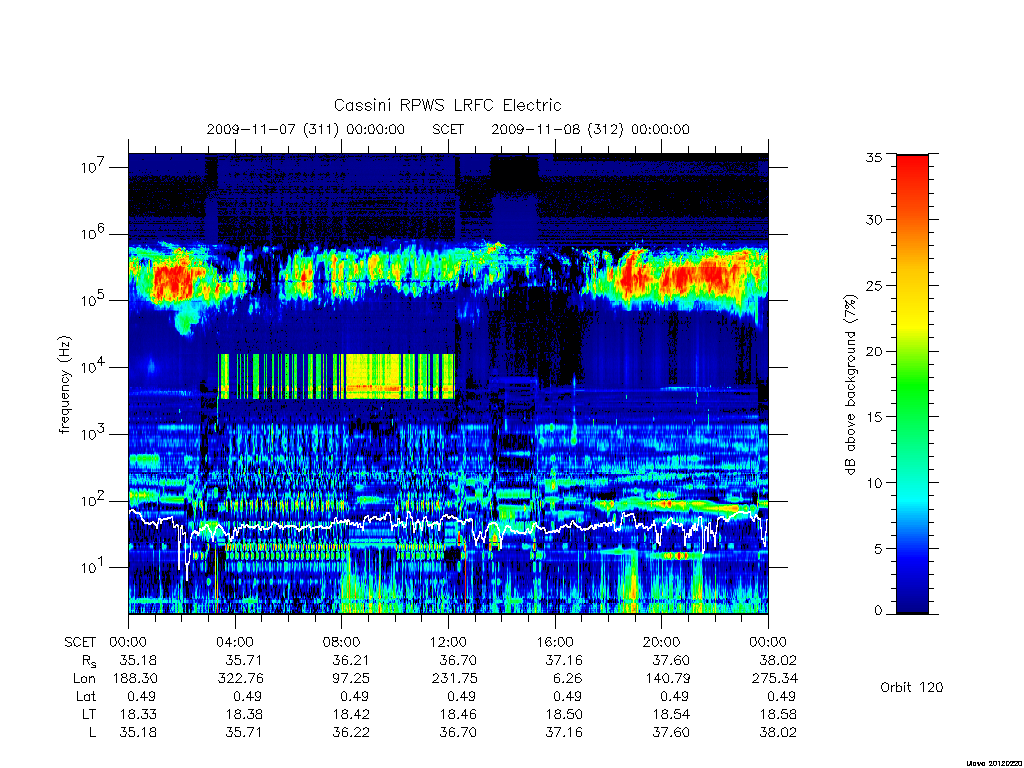
Task: Click the "04:00" time tick label
Action: pyautogui.click(x=235, y=642)
